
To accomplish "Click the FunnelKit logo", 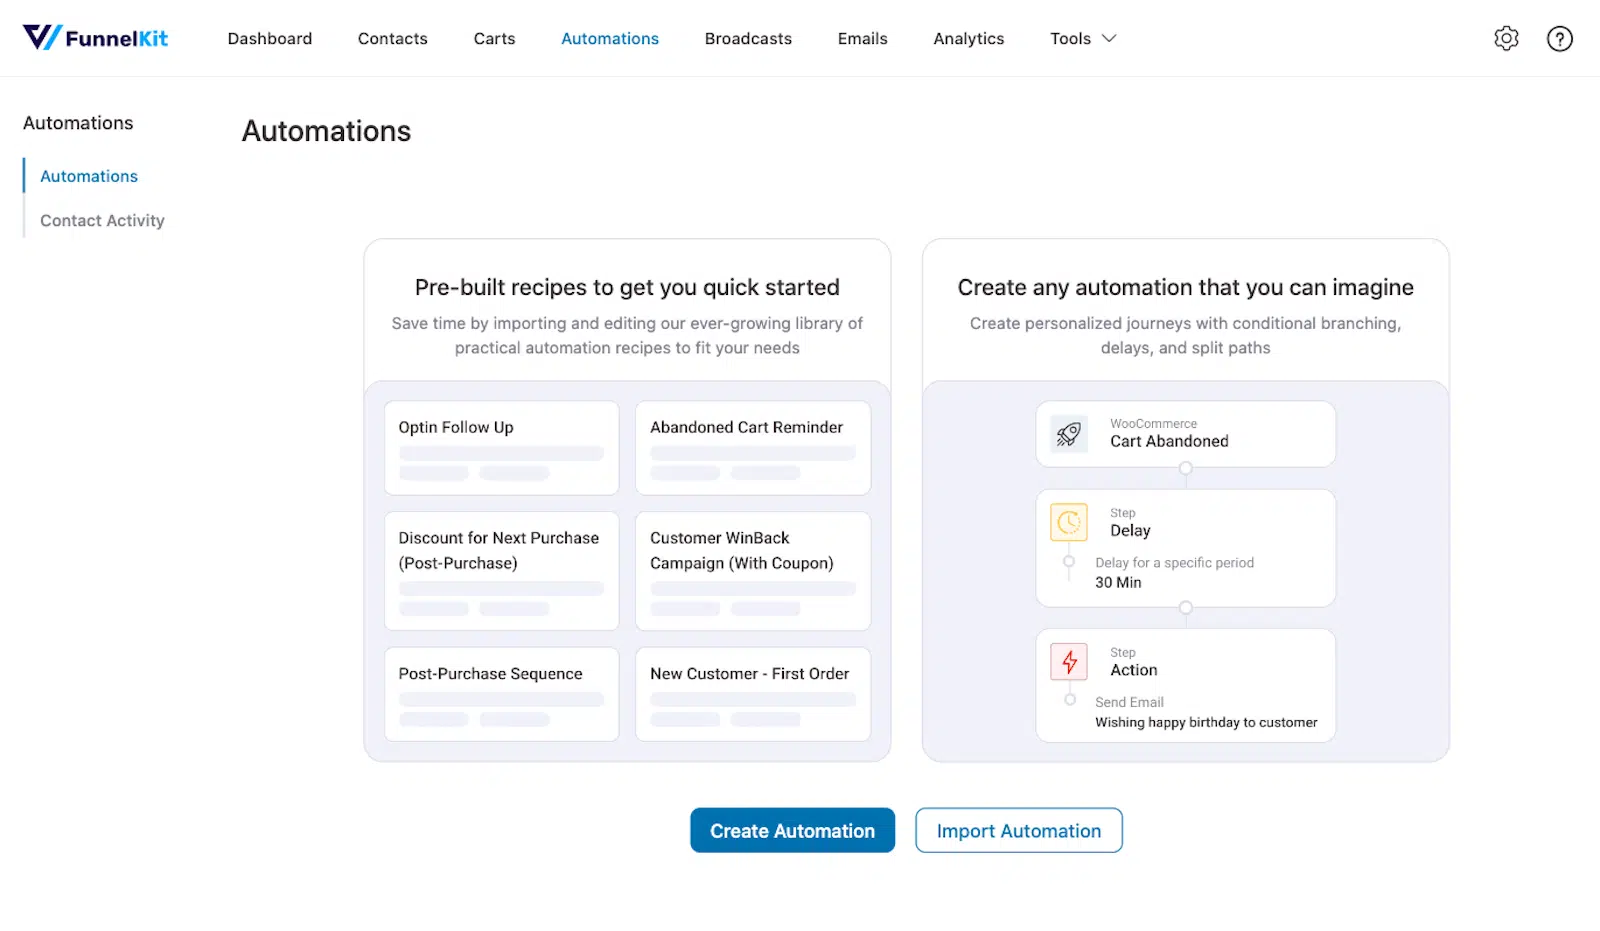I will (x=95, y=38).
